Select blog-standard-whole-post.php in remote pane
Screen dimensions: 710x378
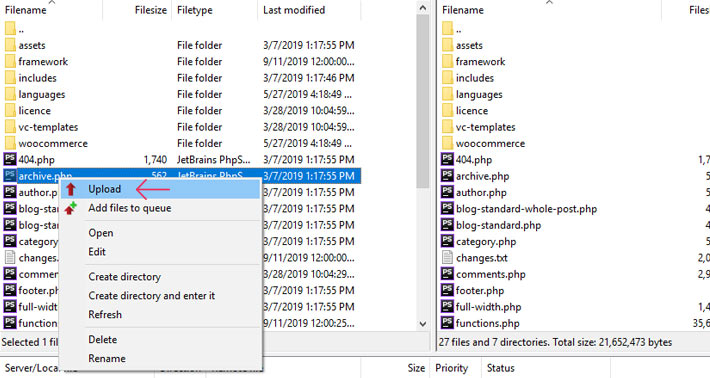pyautogui.click(x=526, y=209)
